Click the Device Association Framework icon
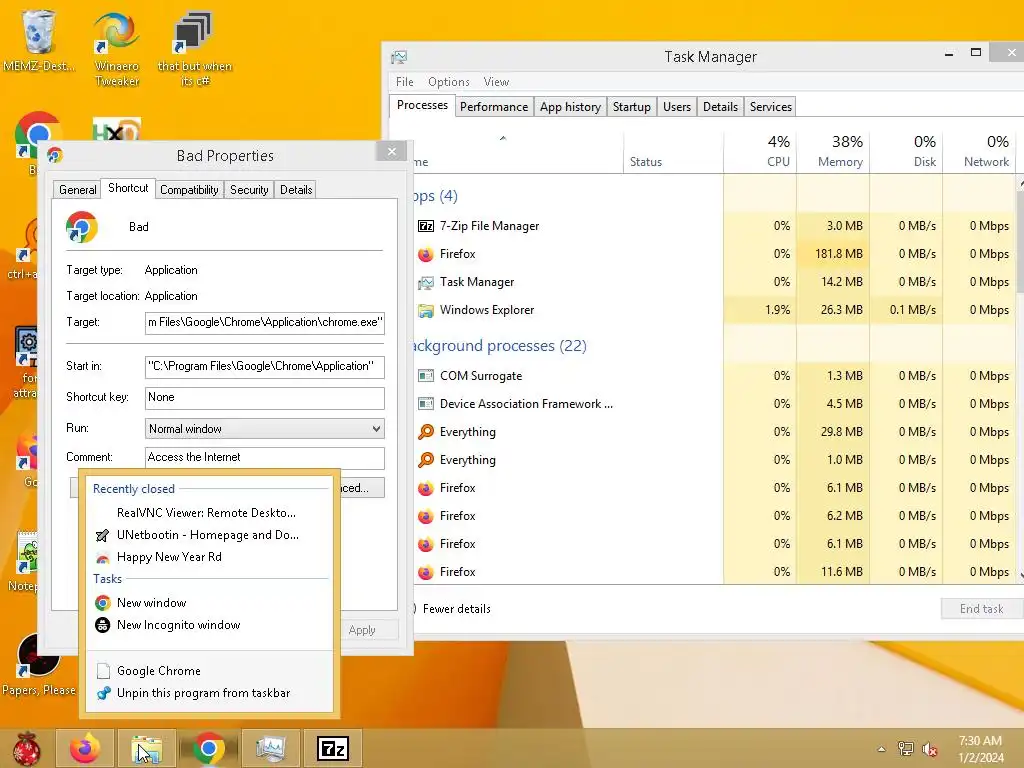The height and width of the screenshot is (768, 1024). (426, 404)
